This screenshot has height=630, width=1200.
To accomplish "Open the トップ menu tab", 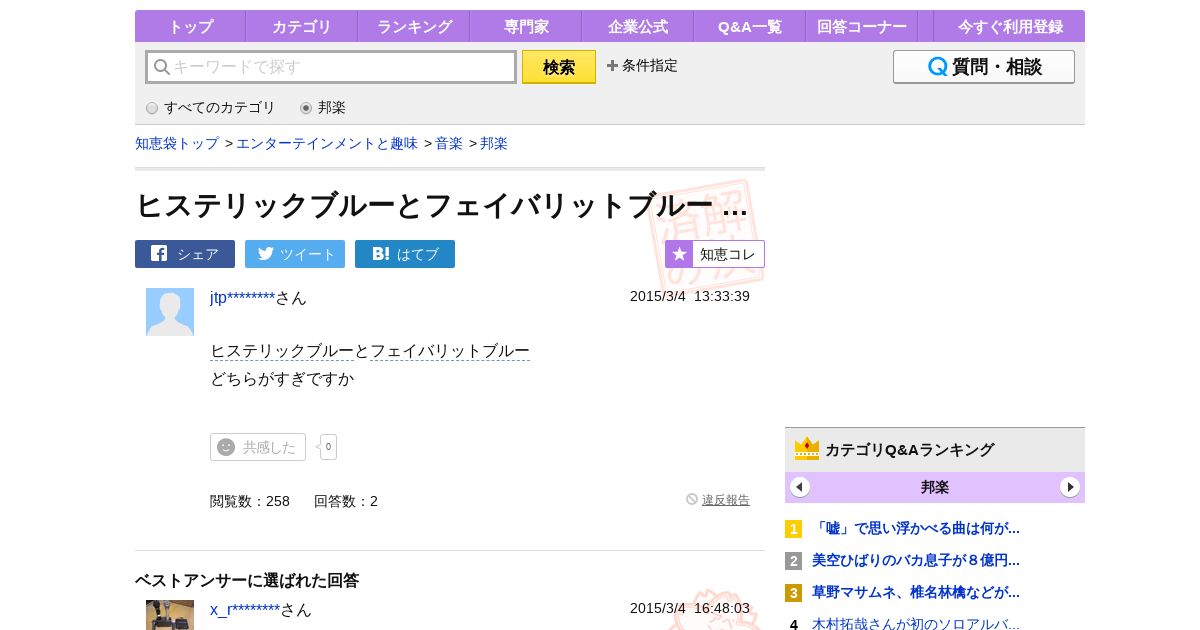I will [190, 26].
